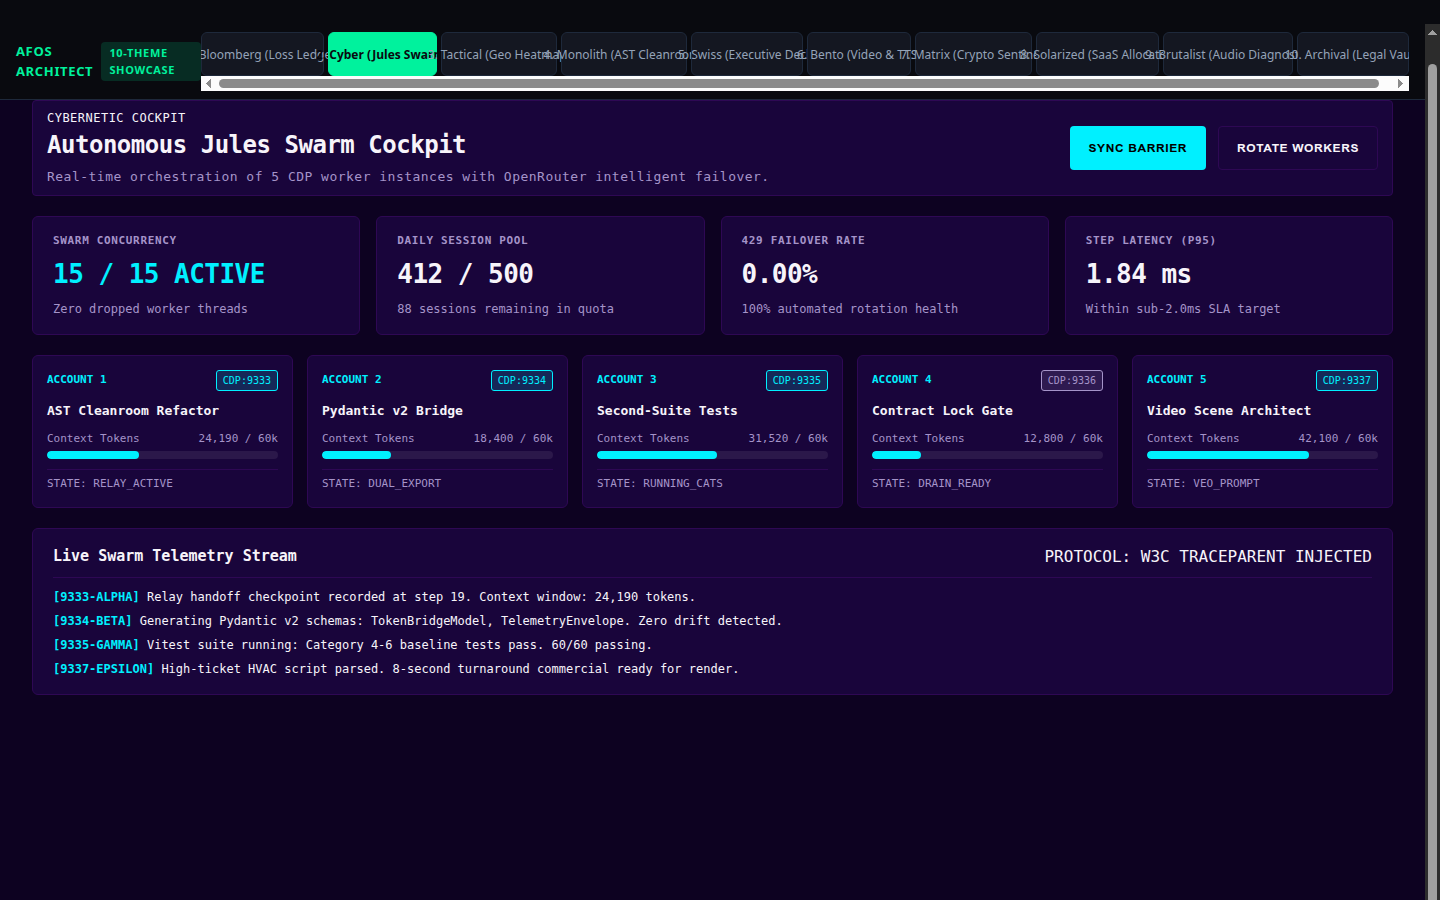Viewport: 1440px width, 900px height.
Task: Click the page vertical scrollbar
Action: (x=1432, y=480)
